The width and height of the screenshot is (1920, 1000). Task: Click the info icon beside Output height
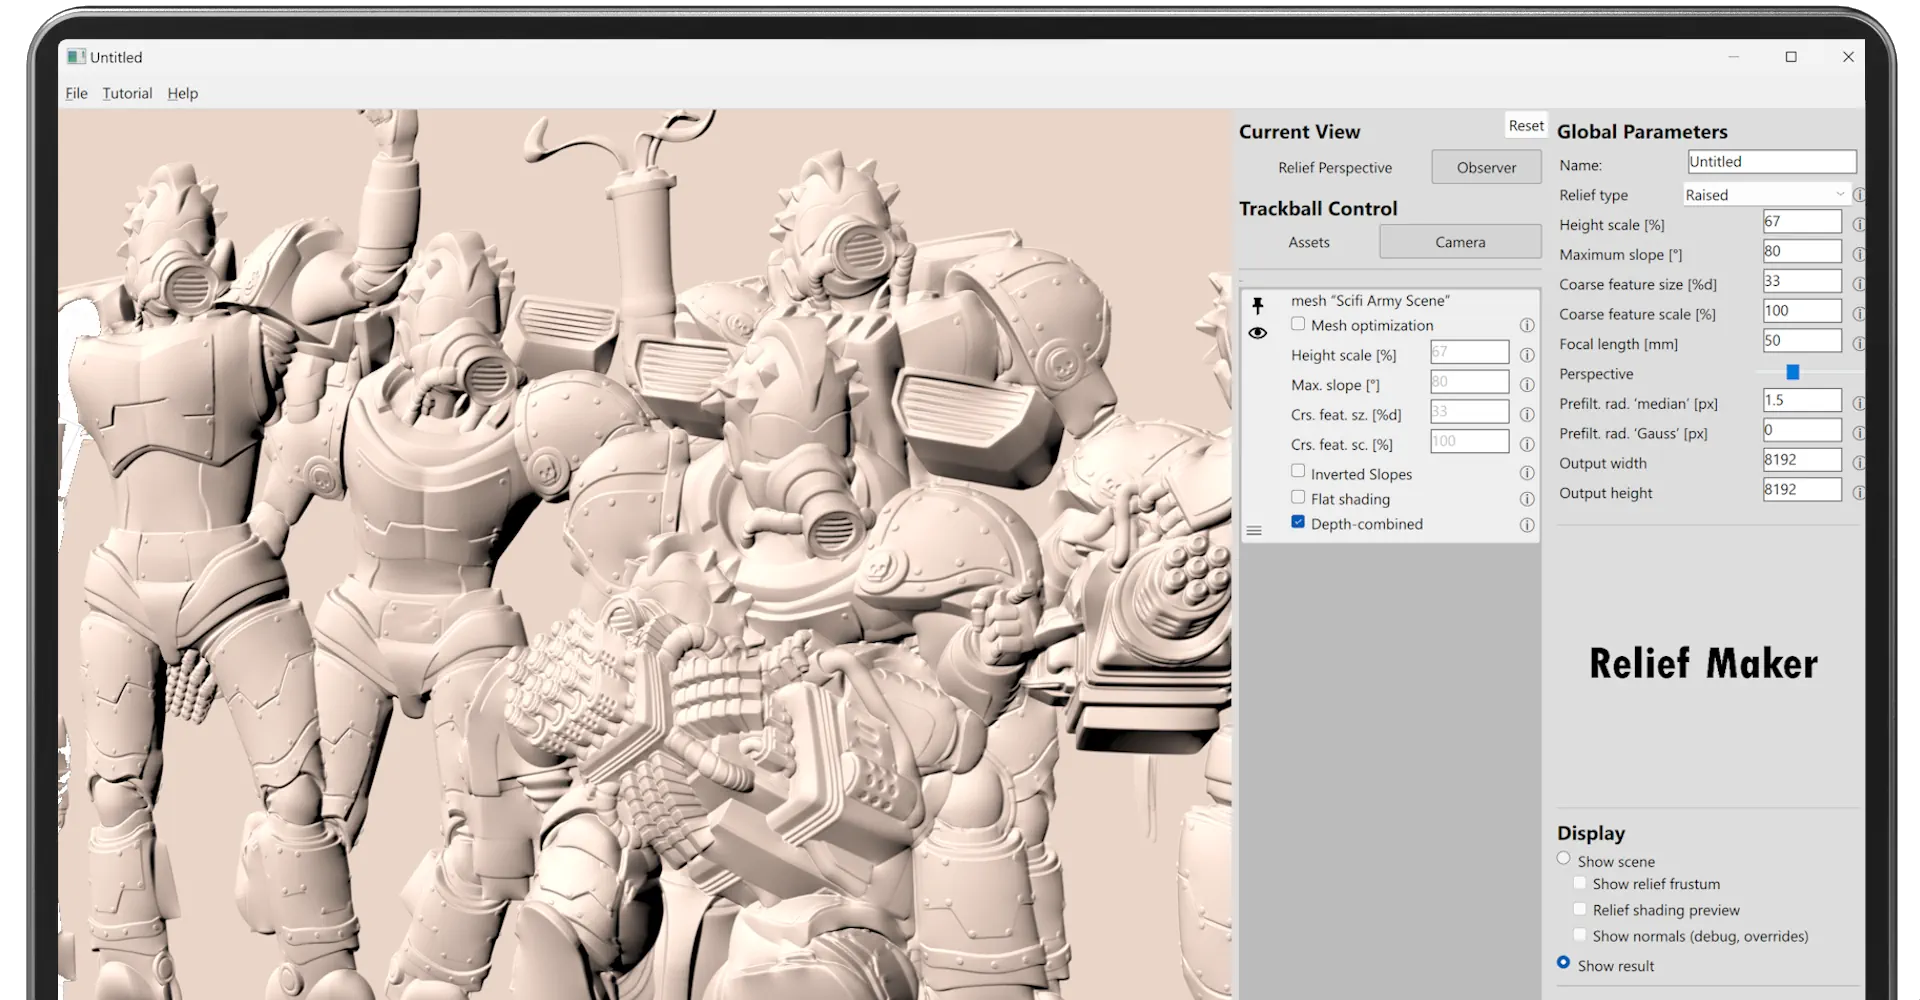1861,492
